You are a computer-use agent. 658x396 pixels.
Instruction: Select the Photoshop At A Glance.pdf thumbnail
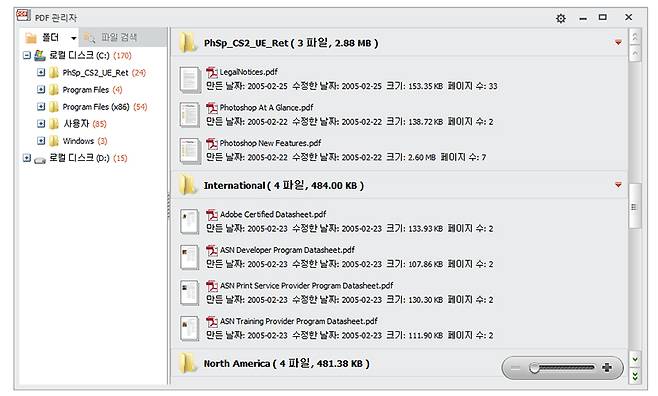[x=190, y=115]
